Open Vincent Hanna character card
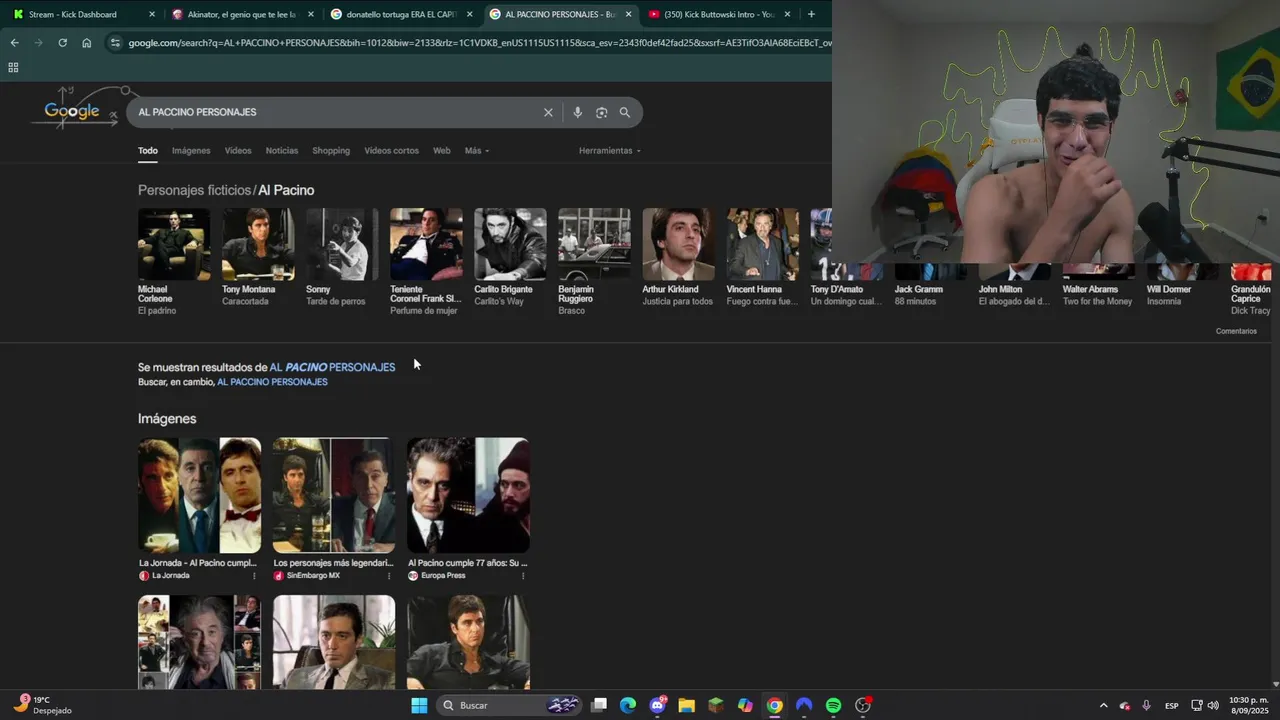Image resolution: width=1280 pixels, height=720 pixels. 762,257
